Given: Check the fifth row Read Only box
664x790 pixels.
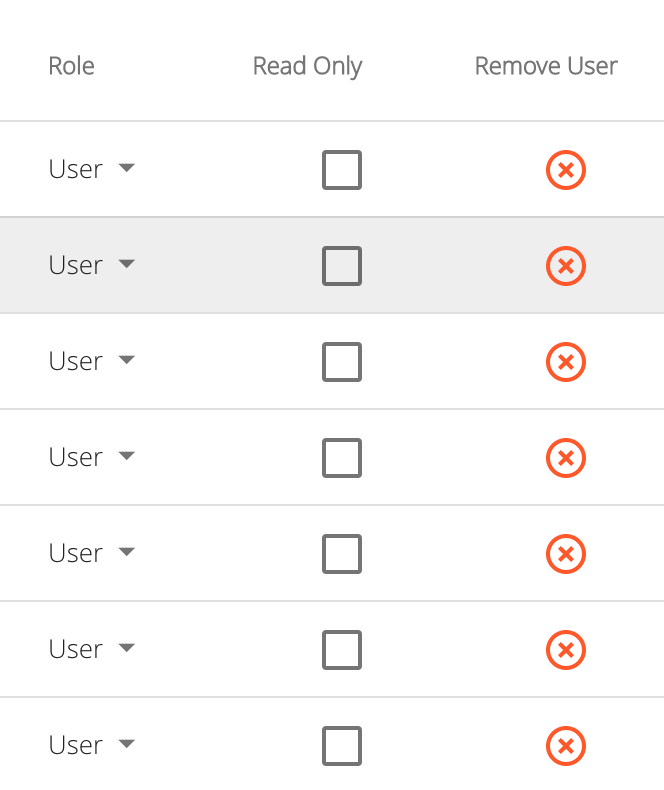Looking at the screenshot, I should [x=342, y=554].
